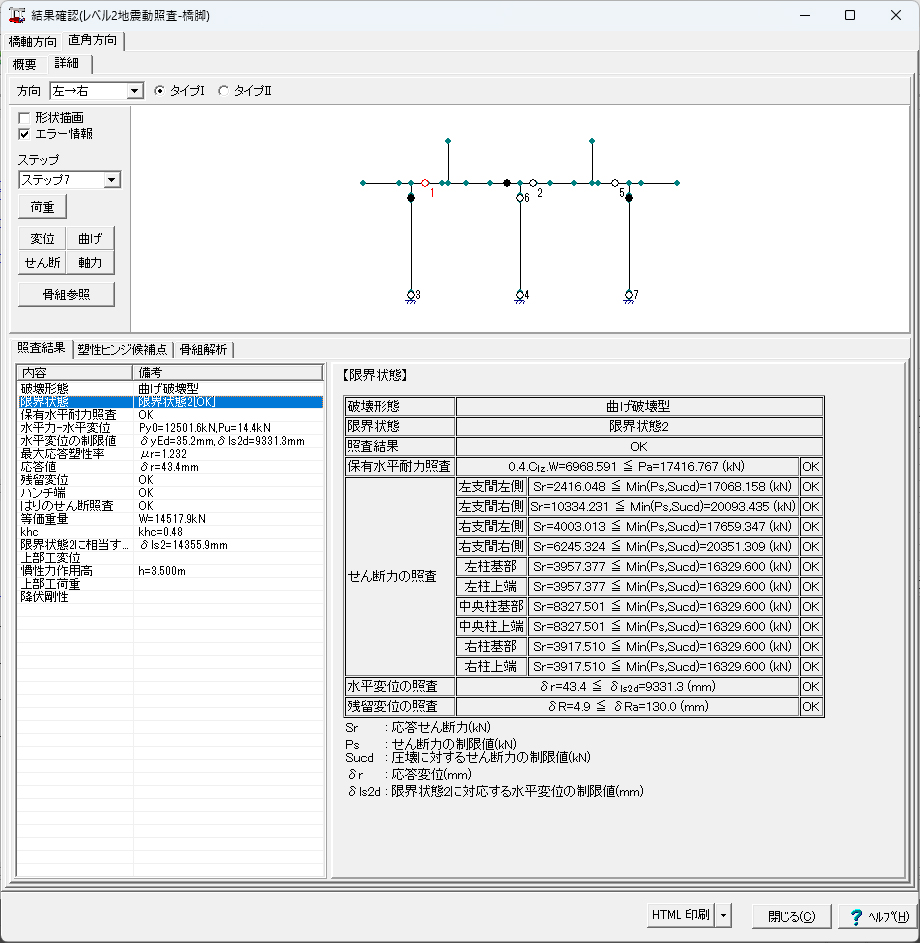Enable the 形状描画 checkbox
This screenshot has height=943, width=920.
[25, 118]
